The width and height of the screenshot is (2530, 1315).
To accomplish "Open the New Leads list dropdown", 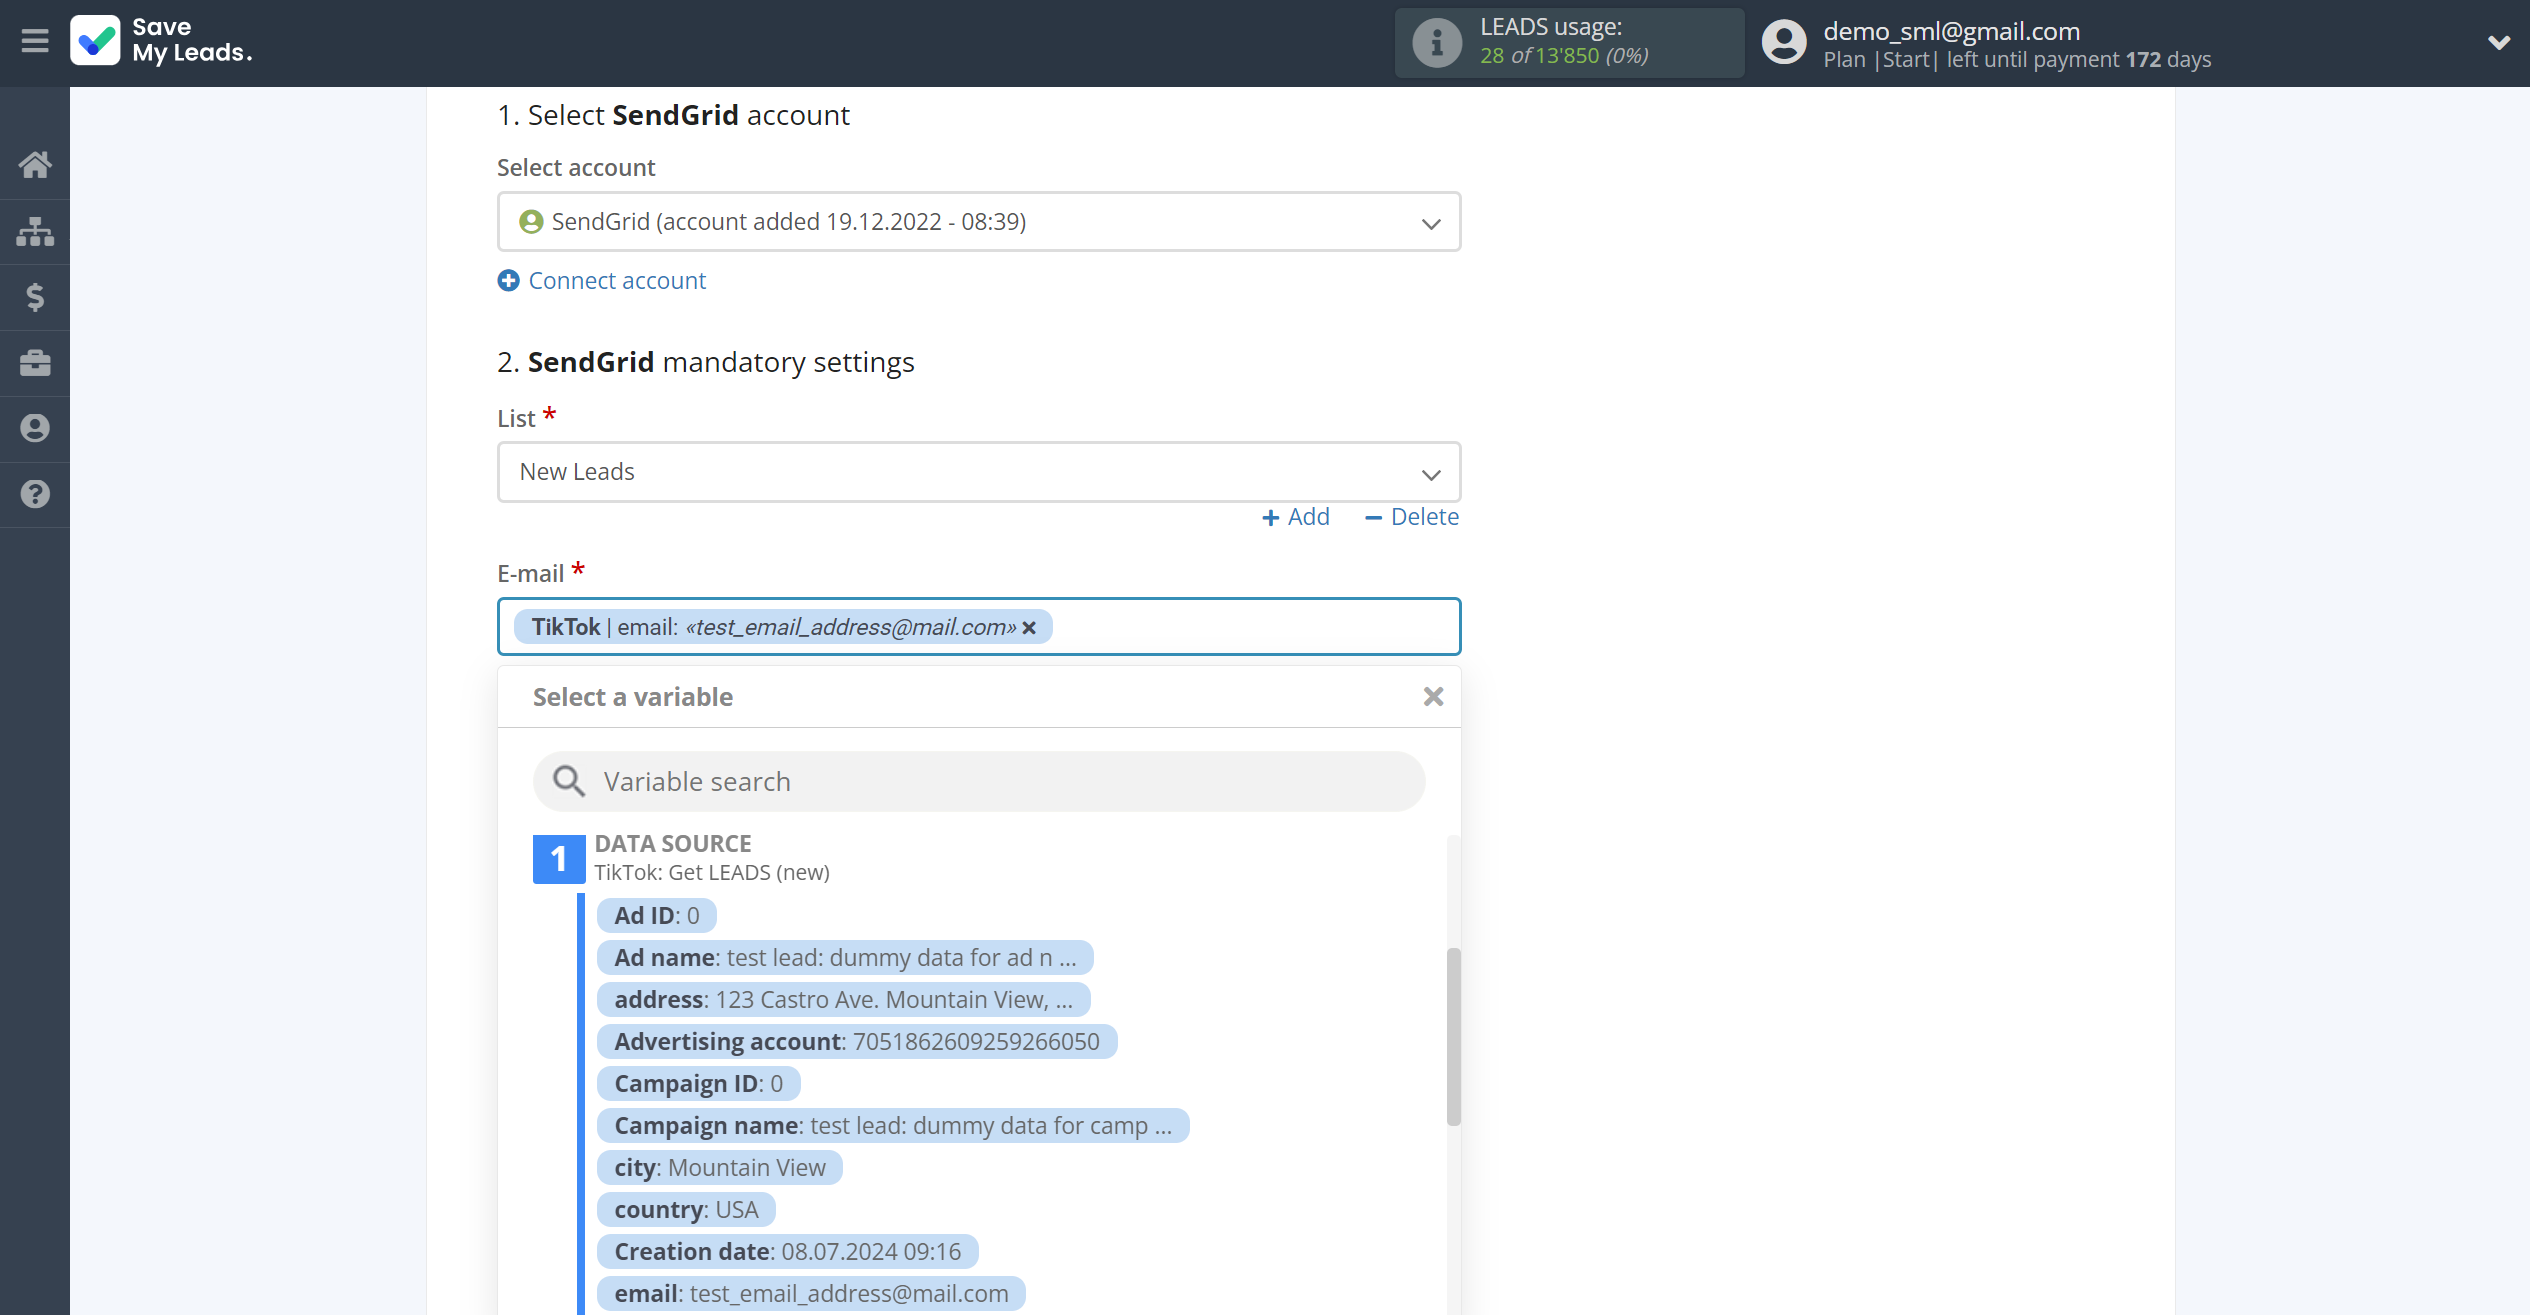I will click(x=979, y=472).
